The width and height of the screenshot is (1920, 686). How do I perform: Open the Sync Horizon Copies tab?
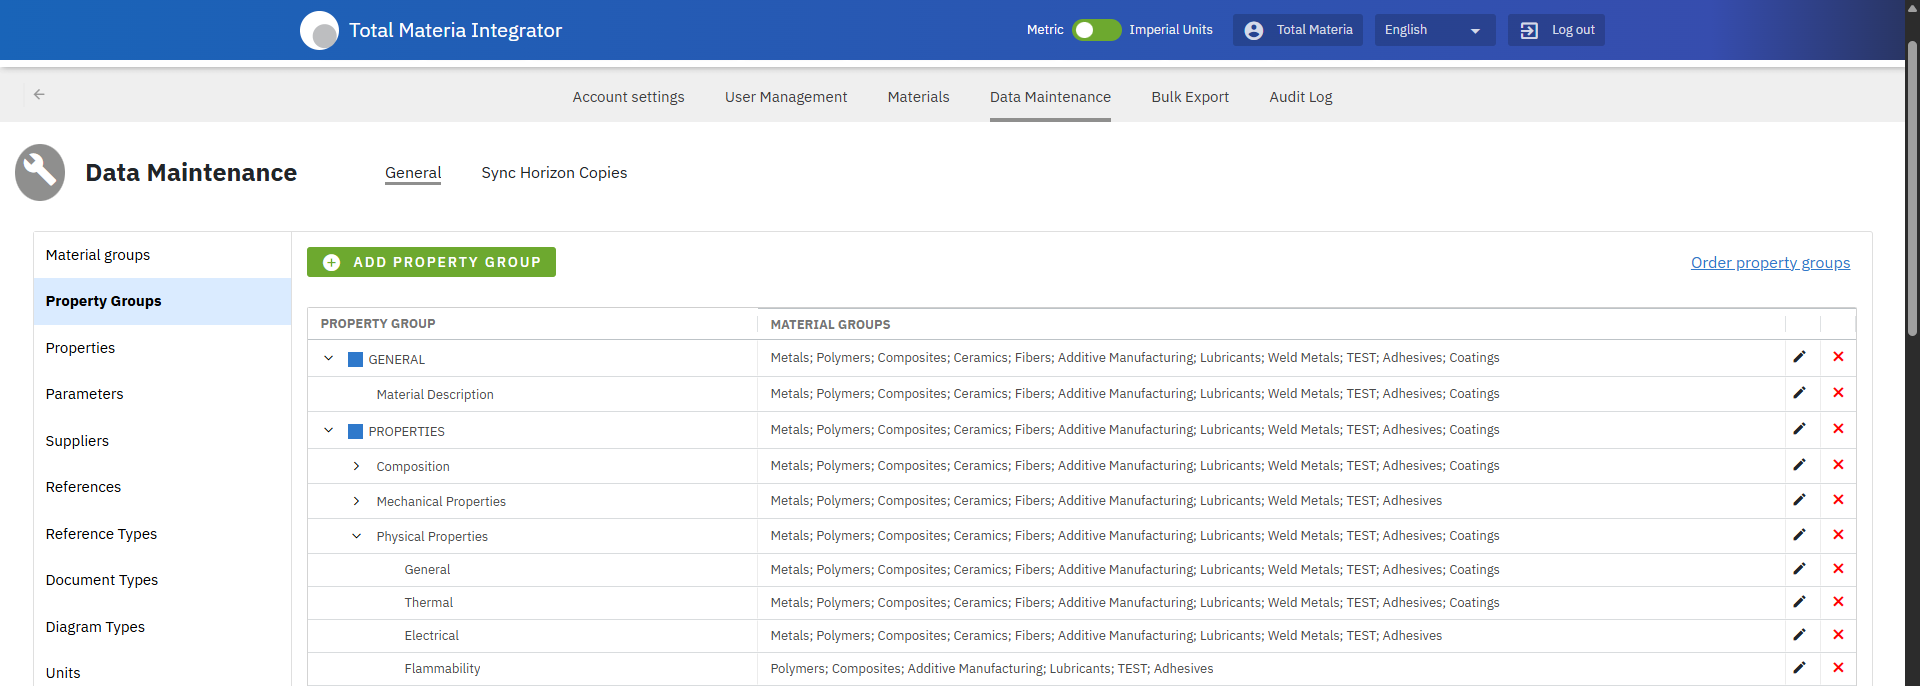[554, 173]
